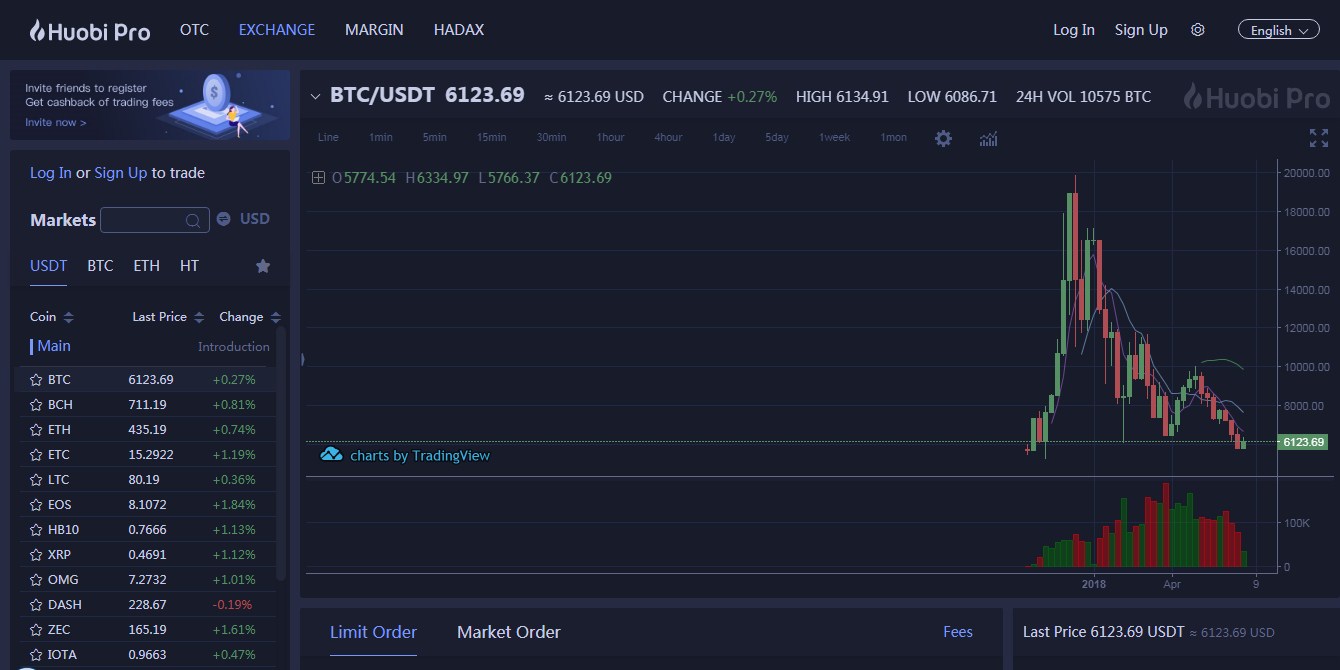Set chart interval to 15min
Screen dimensions: 1340x670
click(x=492, y=138)
